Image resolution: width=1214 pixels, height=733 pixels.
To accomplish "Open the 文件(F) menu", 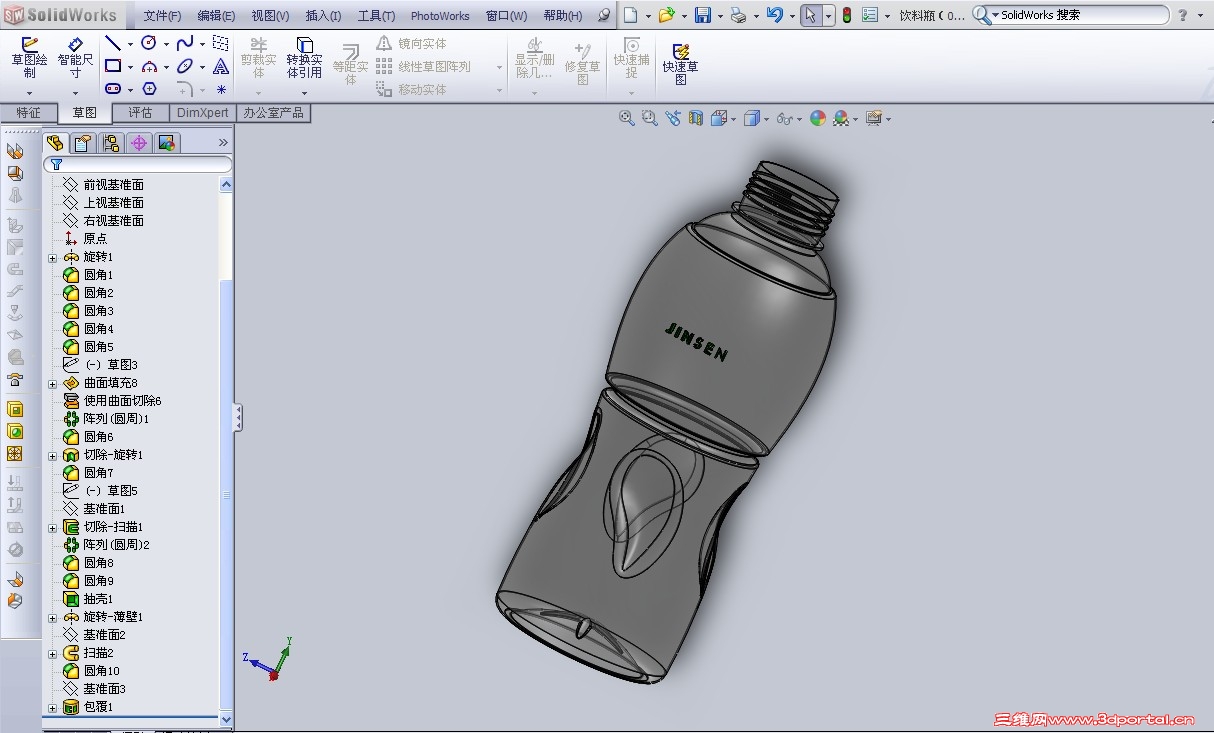I will 162,16.
